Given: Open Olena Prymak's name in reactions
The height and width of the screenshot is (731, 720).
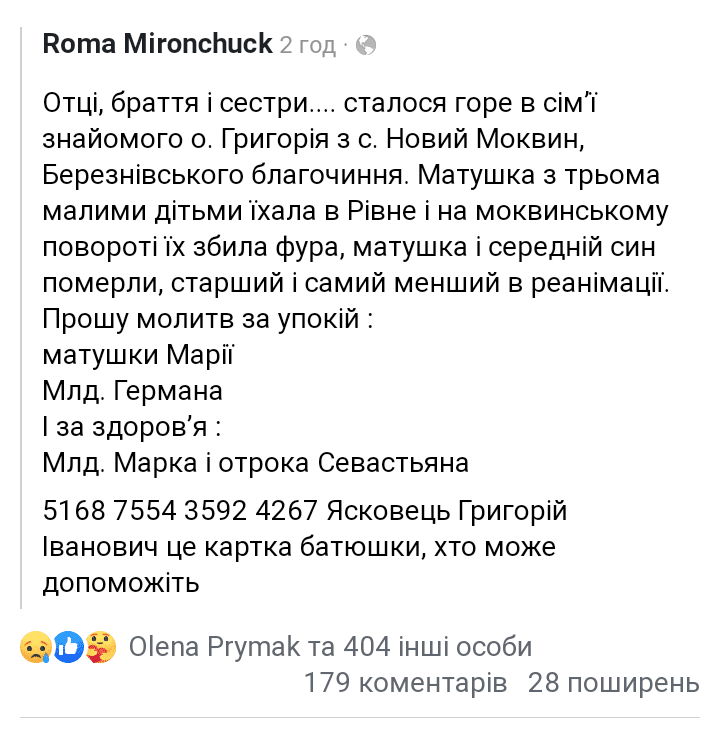Looking at the screenshot, I should coord(214,647).
